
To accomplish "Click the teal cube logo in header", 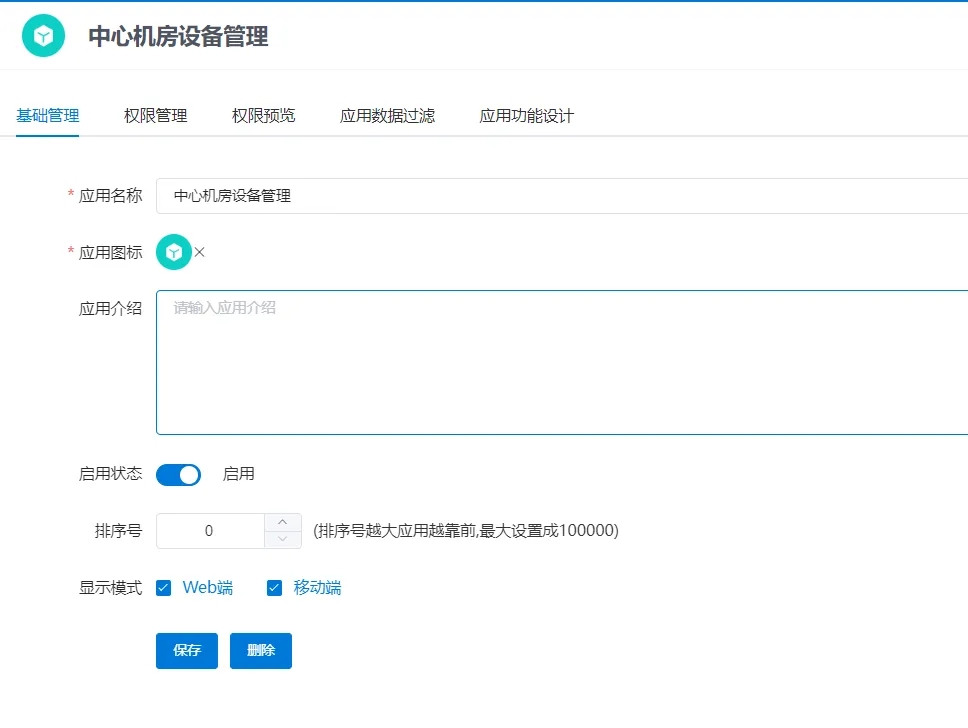I will (x=44, y=36).
